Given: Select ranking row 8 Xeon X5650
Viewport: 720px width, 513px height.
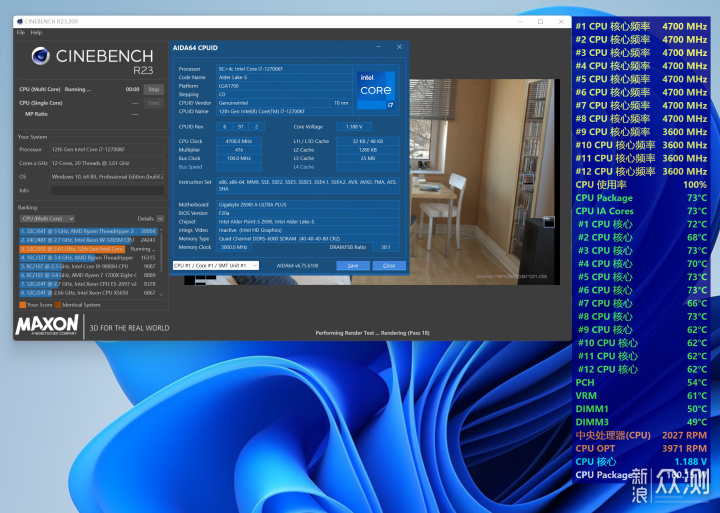Looking at the screenshot, I should (x=88, y=293).
